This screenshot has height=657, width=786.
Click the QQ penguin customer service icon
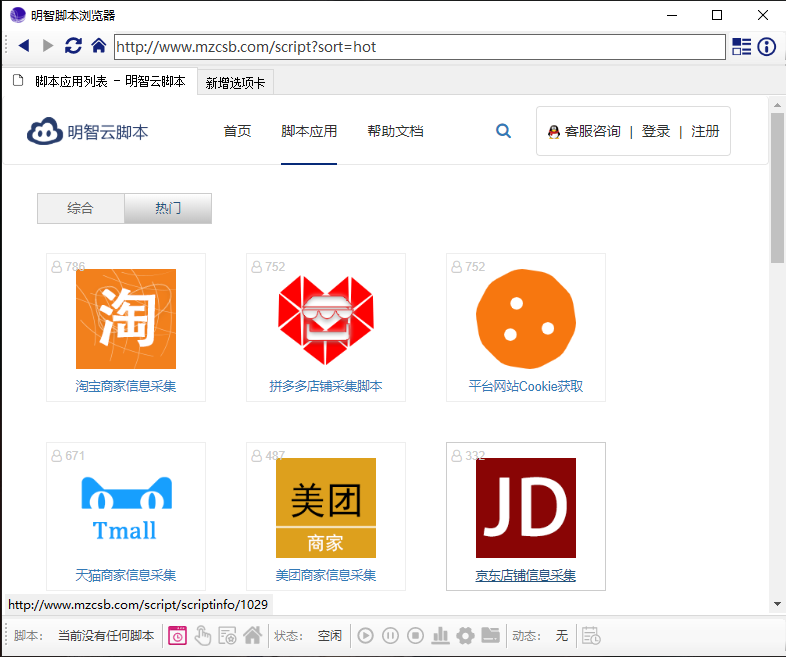(554, 132)
